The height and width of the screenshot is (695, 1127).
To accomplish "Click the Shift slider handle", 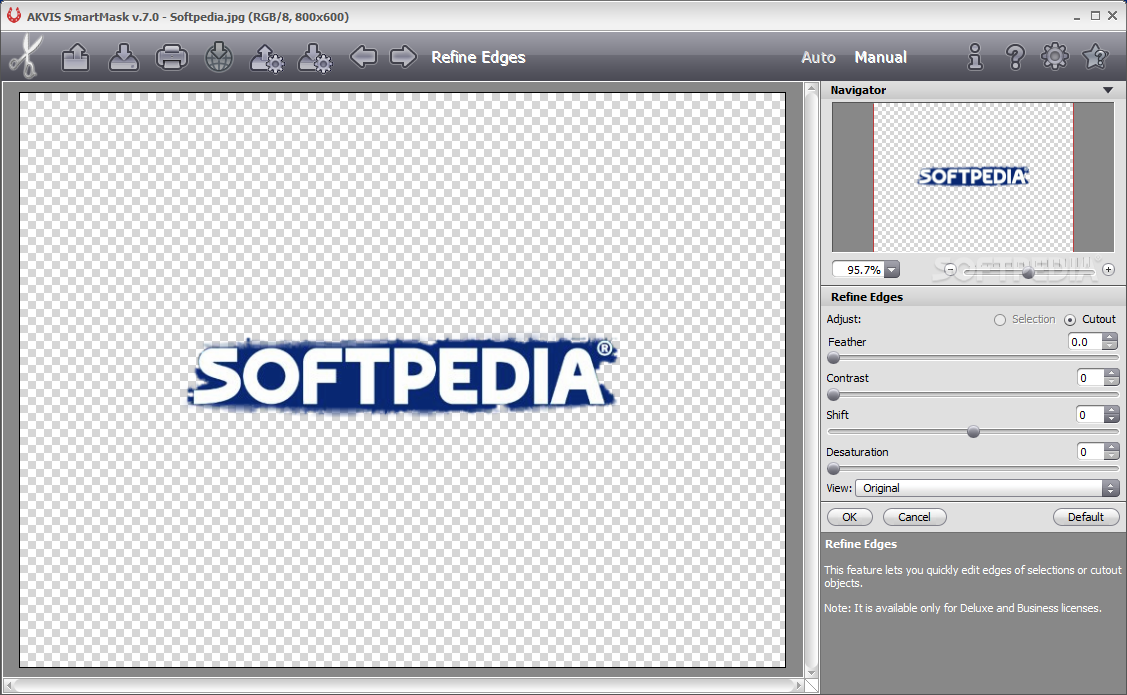I will [973, 432].
